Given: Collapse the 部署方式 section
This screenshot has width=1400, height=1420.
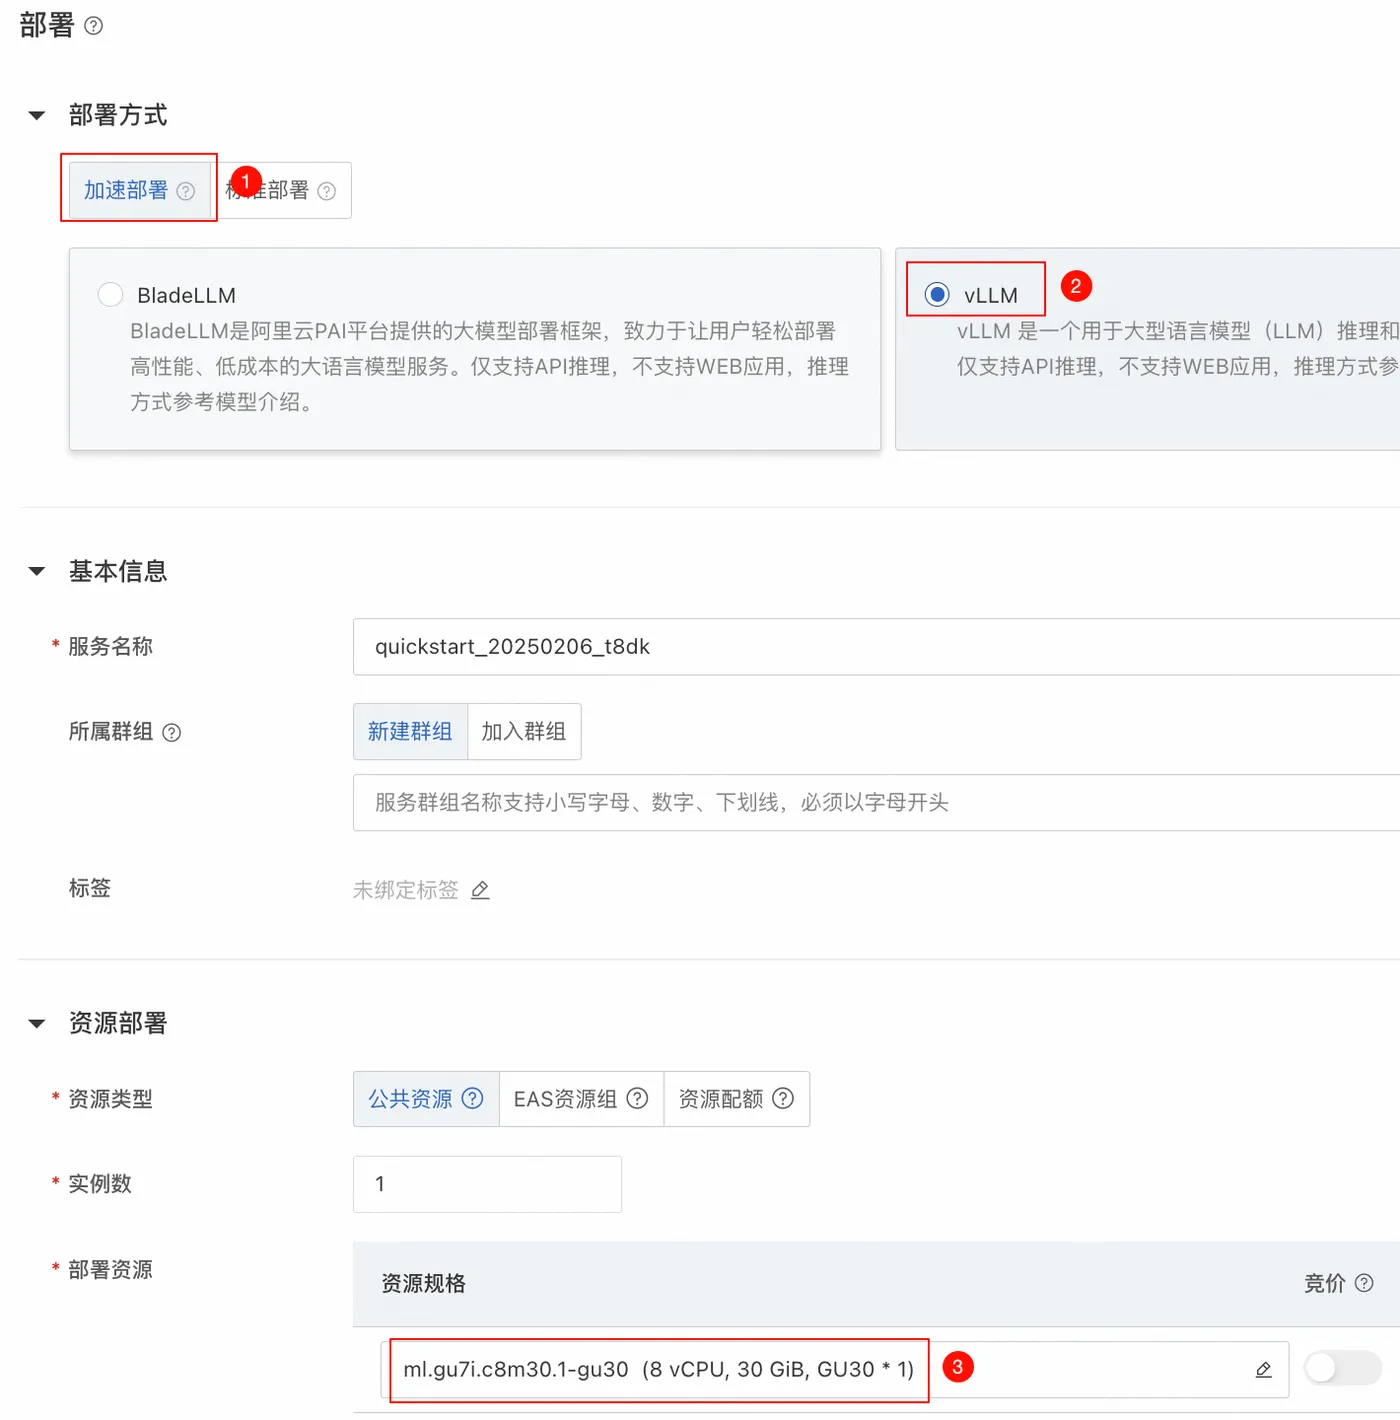Looking at the screenshot, I should 37,116.
